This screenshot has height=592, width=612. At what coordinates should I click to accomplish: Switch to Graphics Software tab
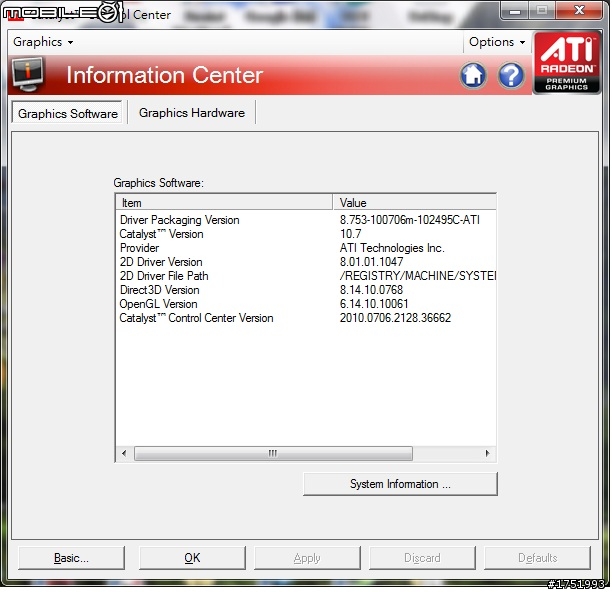click(x=67, y=113)
